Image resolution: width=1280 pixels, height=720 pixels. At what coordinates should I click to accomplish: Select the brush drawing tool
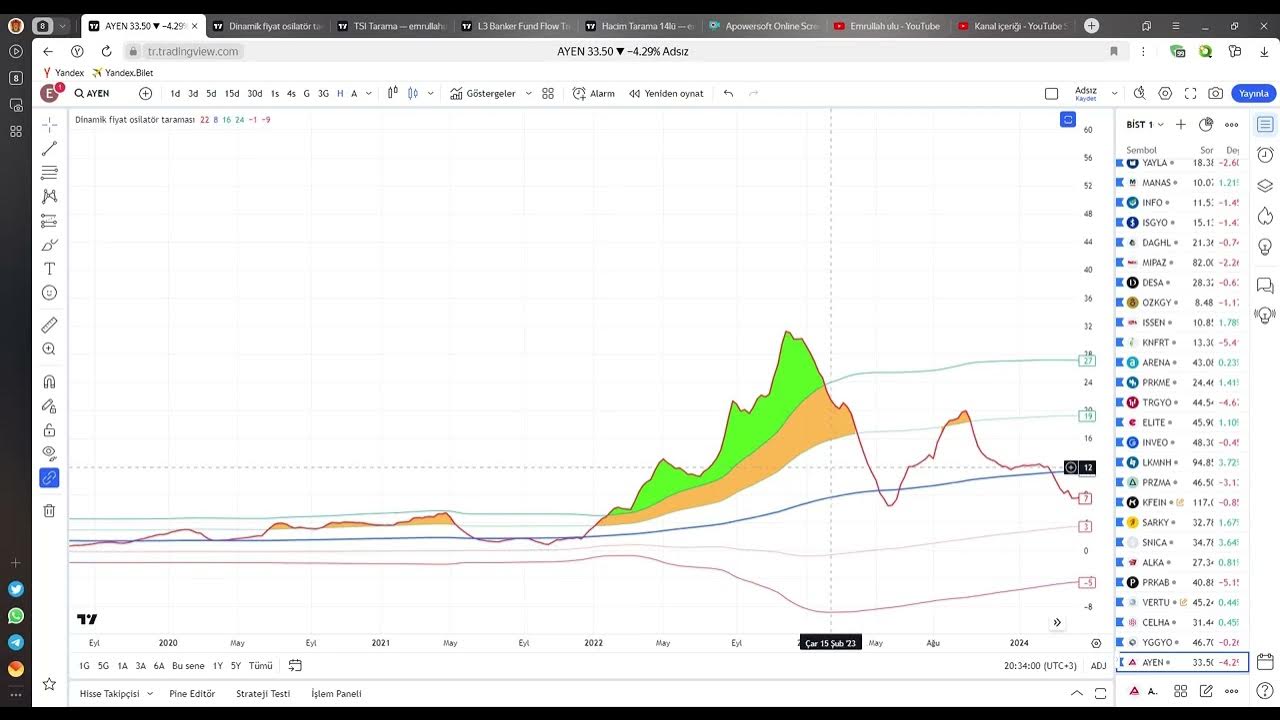[x=49, y=245]
